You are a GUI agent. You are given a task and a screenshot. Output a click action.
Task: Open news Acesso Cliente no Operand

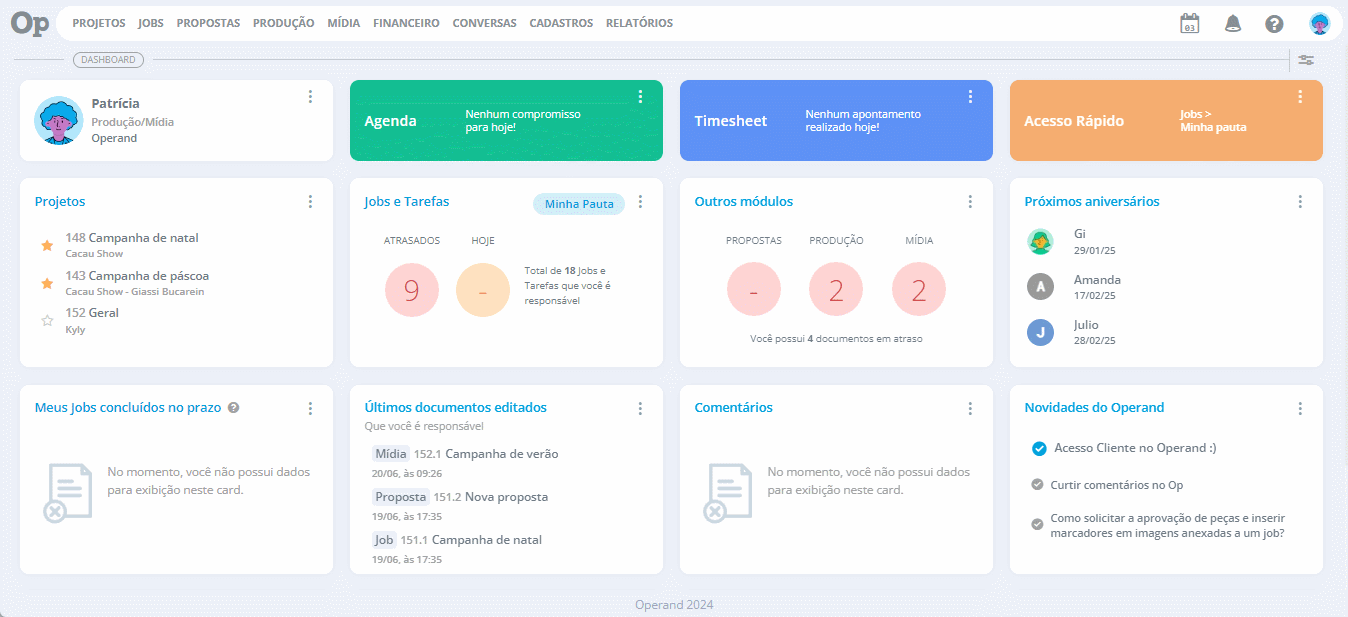coord(1135,448)
